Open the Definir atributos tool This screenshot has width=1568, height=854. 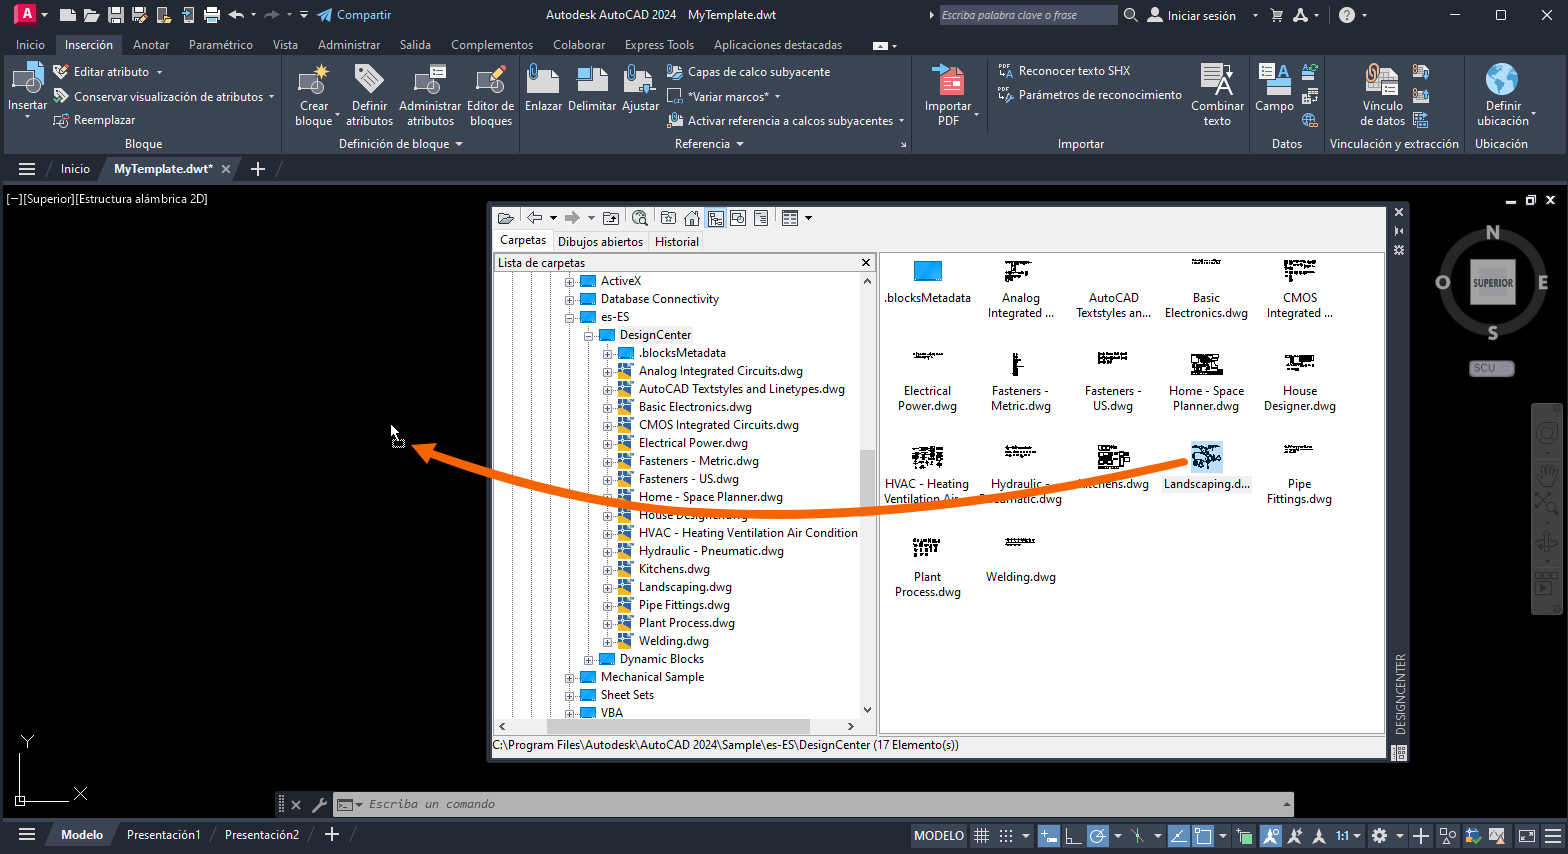tap(369, 95)
